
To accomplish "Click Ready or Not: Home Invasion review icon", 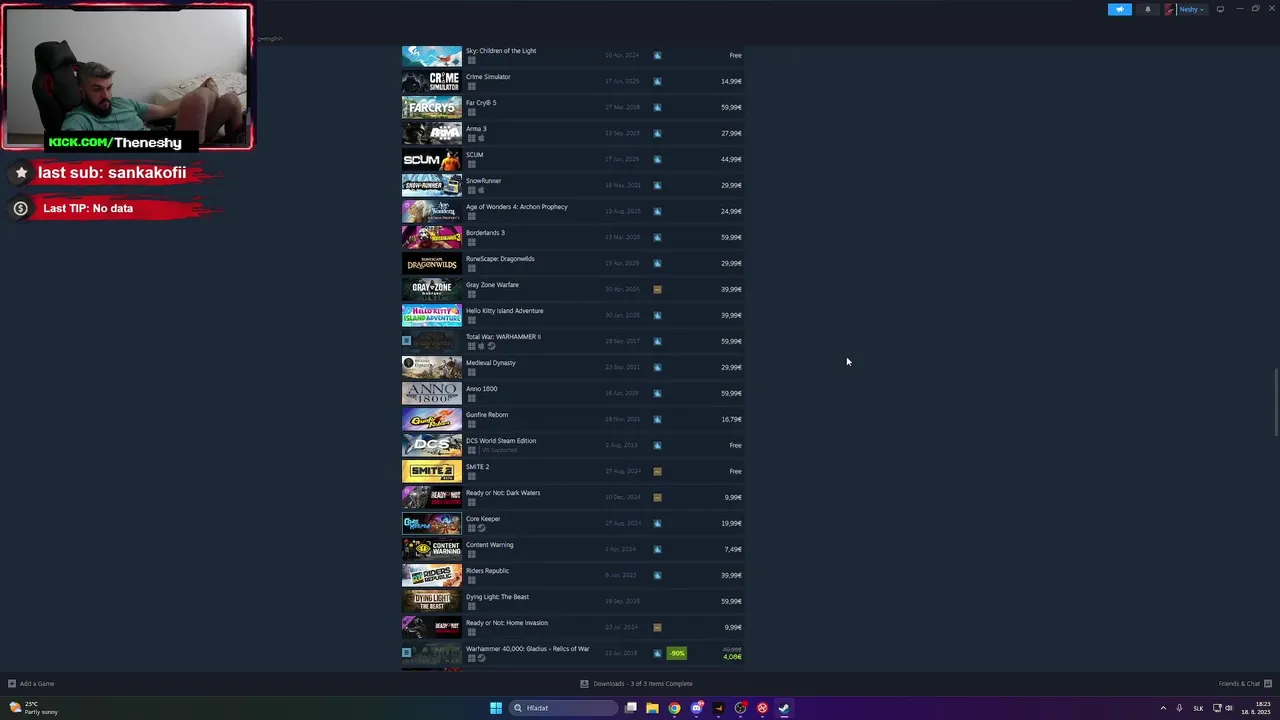I will tap(657, 627).
